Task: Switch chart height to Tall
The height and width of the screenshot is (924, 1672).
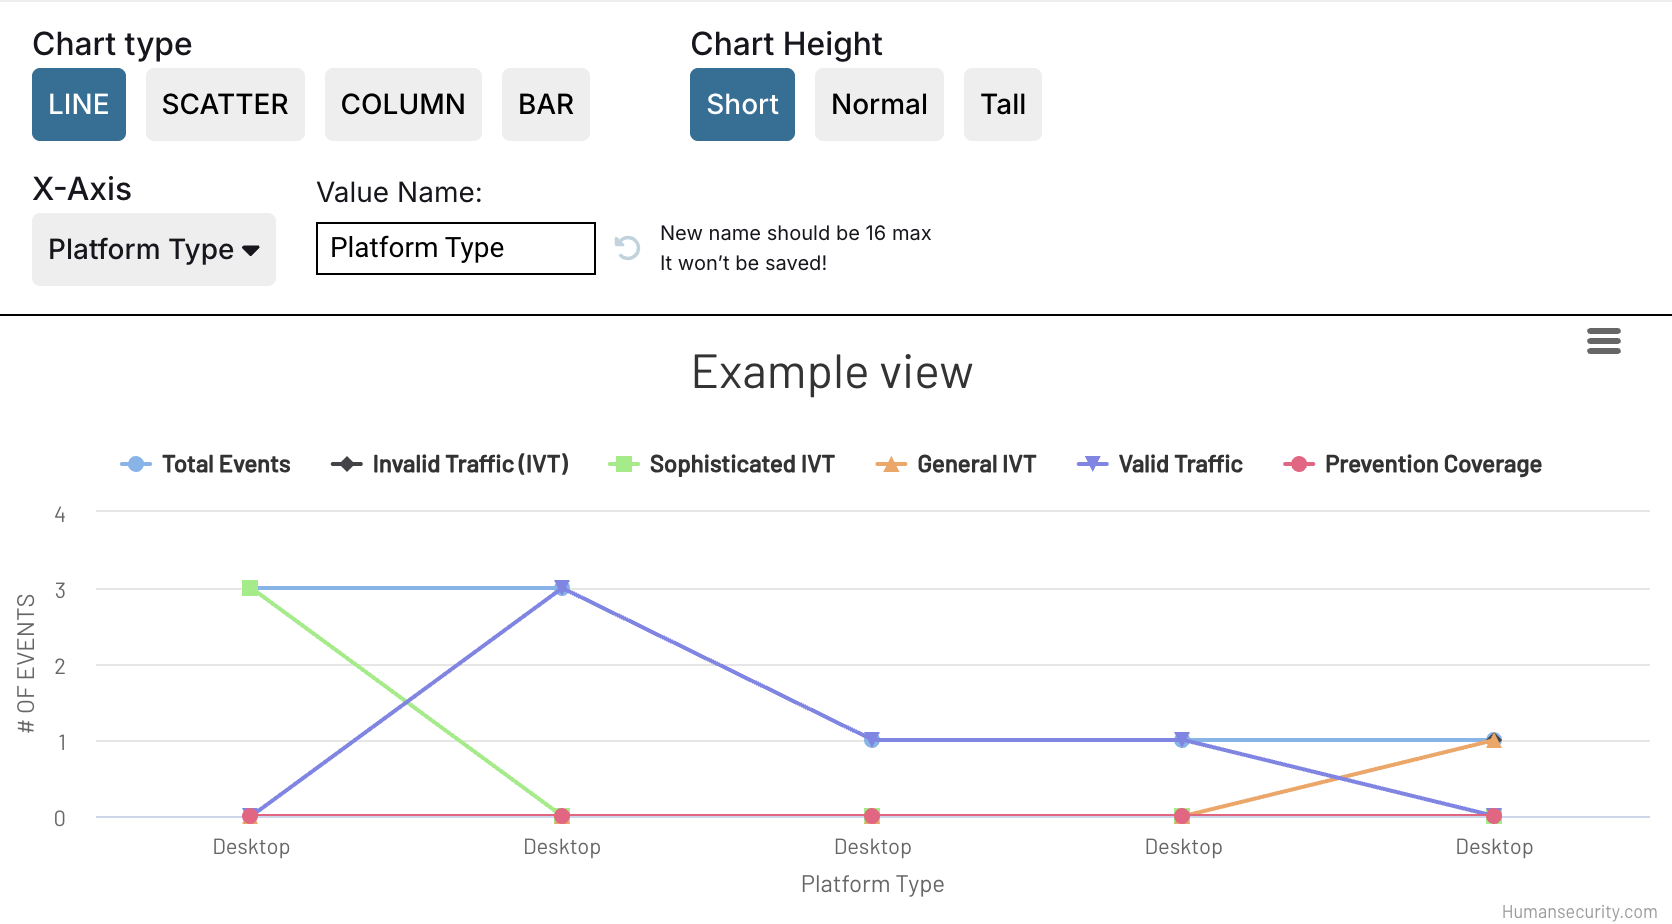Action: [x=1003, y=104]
